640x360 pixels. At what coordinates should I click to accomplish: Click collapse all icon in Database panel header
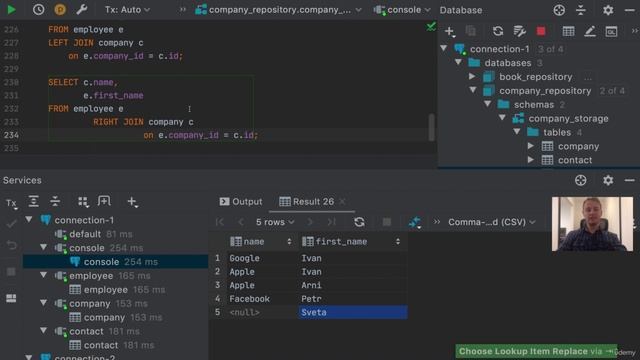click(581, 10)
